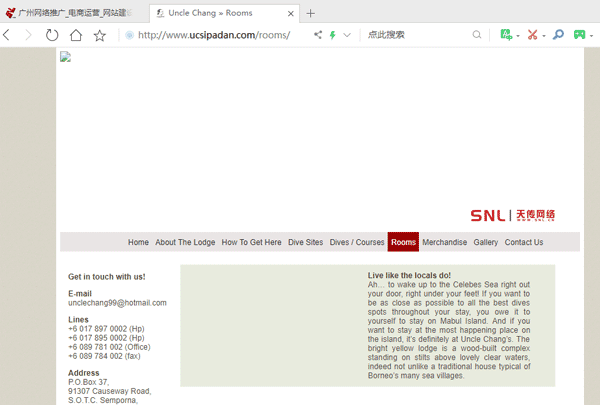Switch to the 广州网络推广 browser tab
600x405 pixels.
point(75,13)
